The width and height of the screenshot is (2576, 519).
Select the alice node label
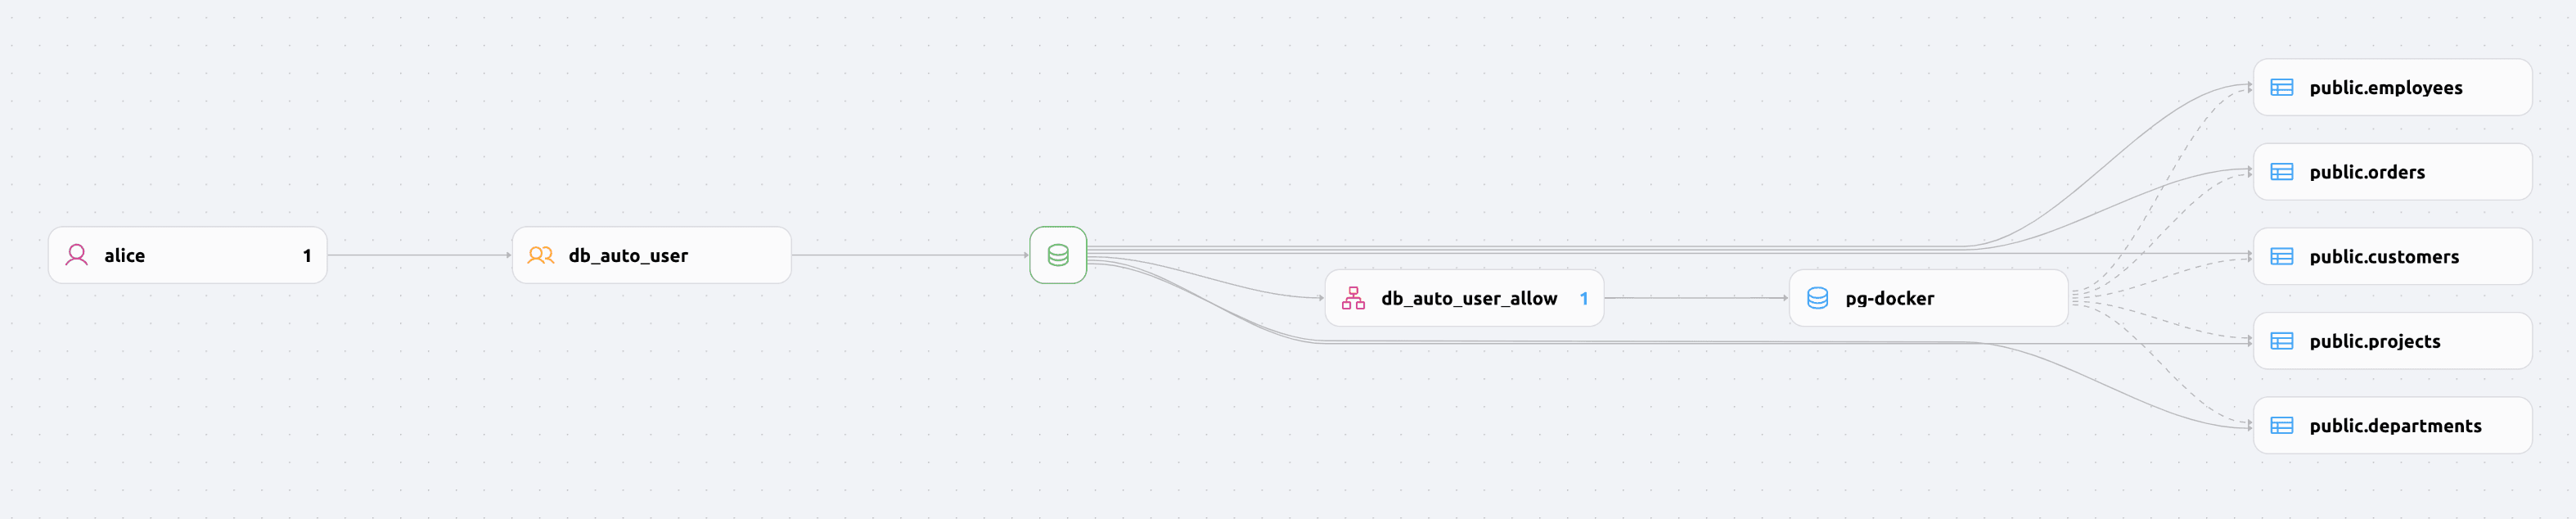click(125, 256)
